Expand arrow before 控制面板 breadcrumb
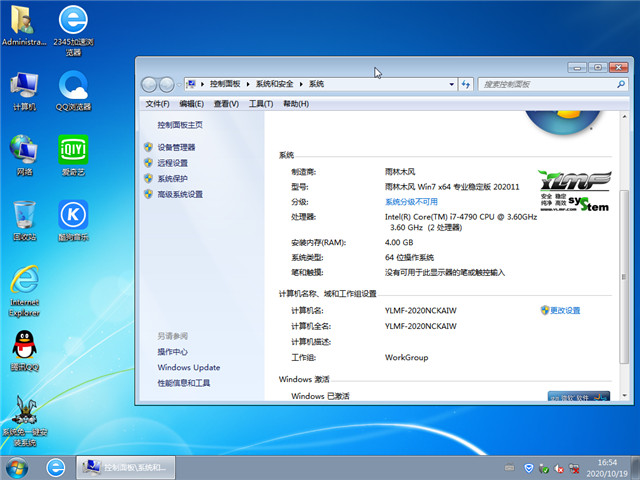 click(202, 84)
